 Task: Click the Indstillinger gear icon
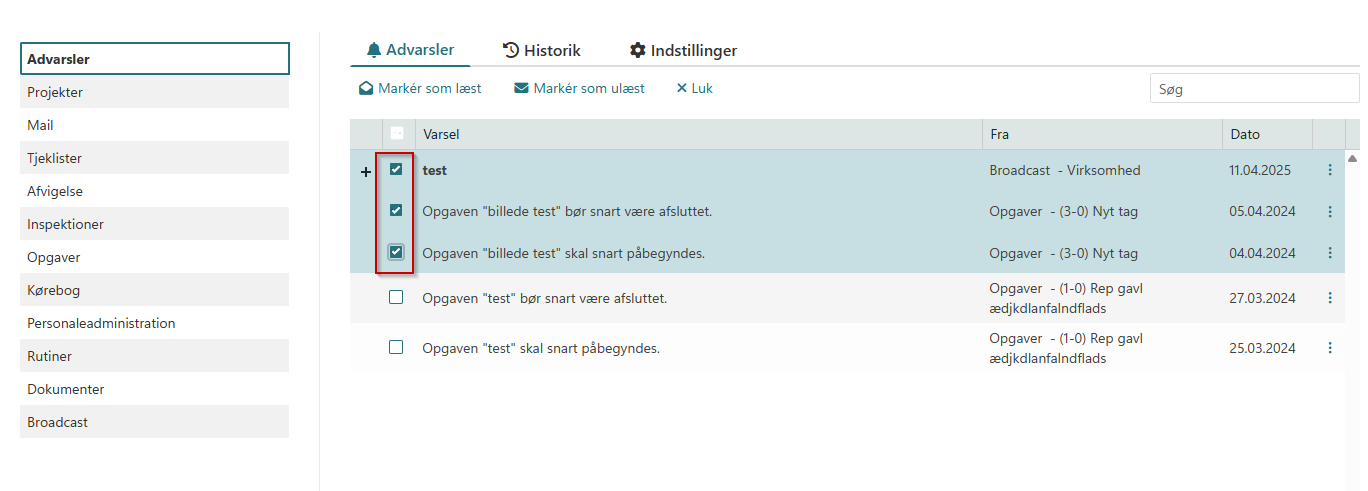click(637, 50)
